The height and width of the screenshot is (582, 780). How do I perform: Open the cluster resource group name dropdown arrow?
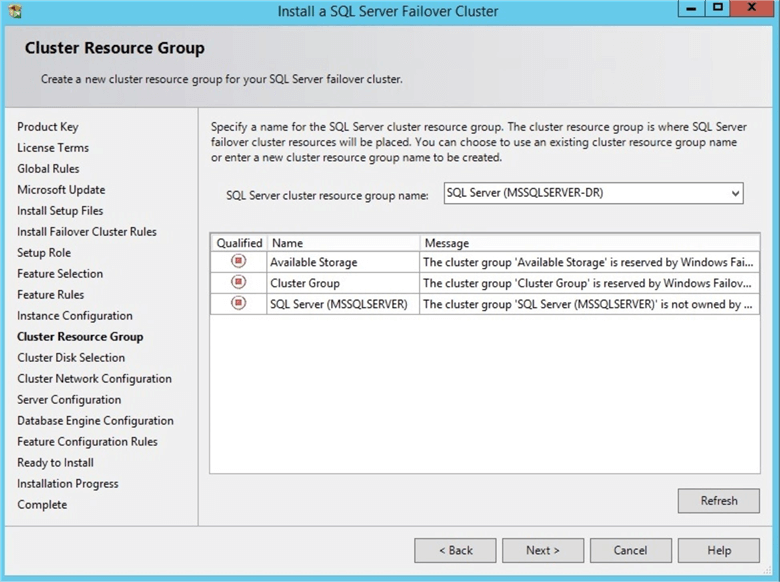point(735,194)
